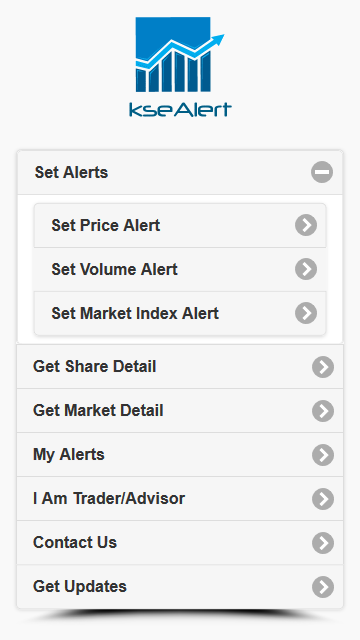Open Contact Us
Image resolution: width=360 pixels, height=640 pixels.
(180, 543)
